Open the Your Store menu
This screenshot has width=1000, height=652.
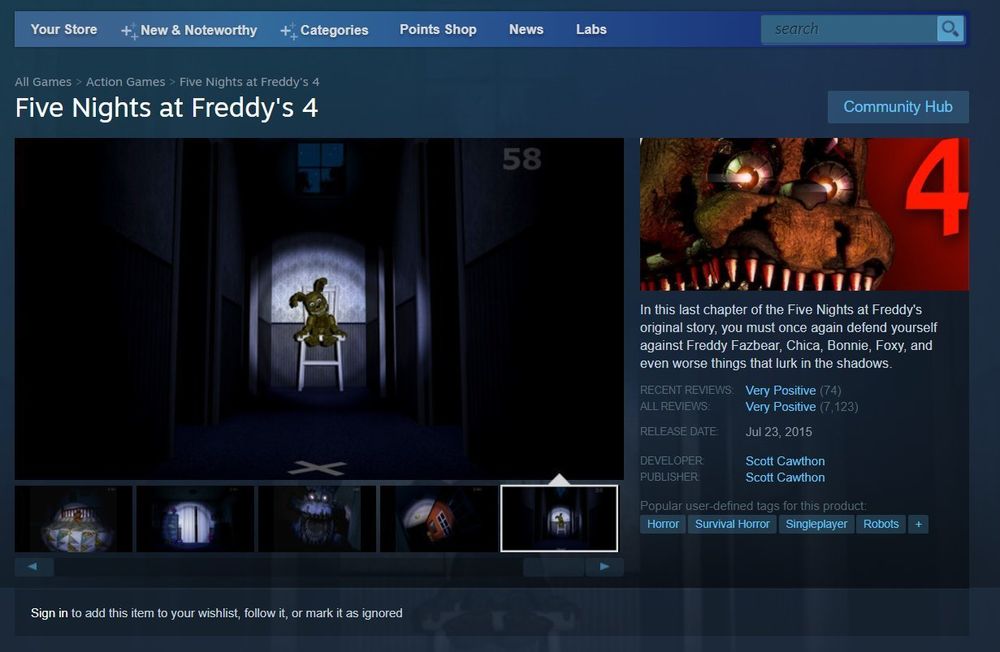[64, 29]
